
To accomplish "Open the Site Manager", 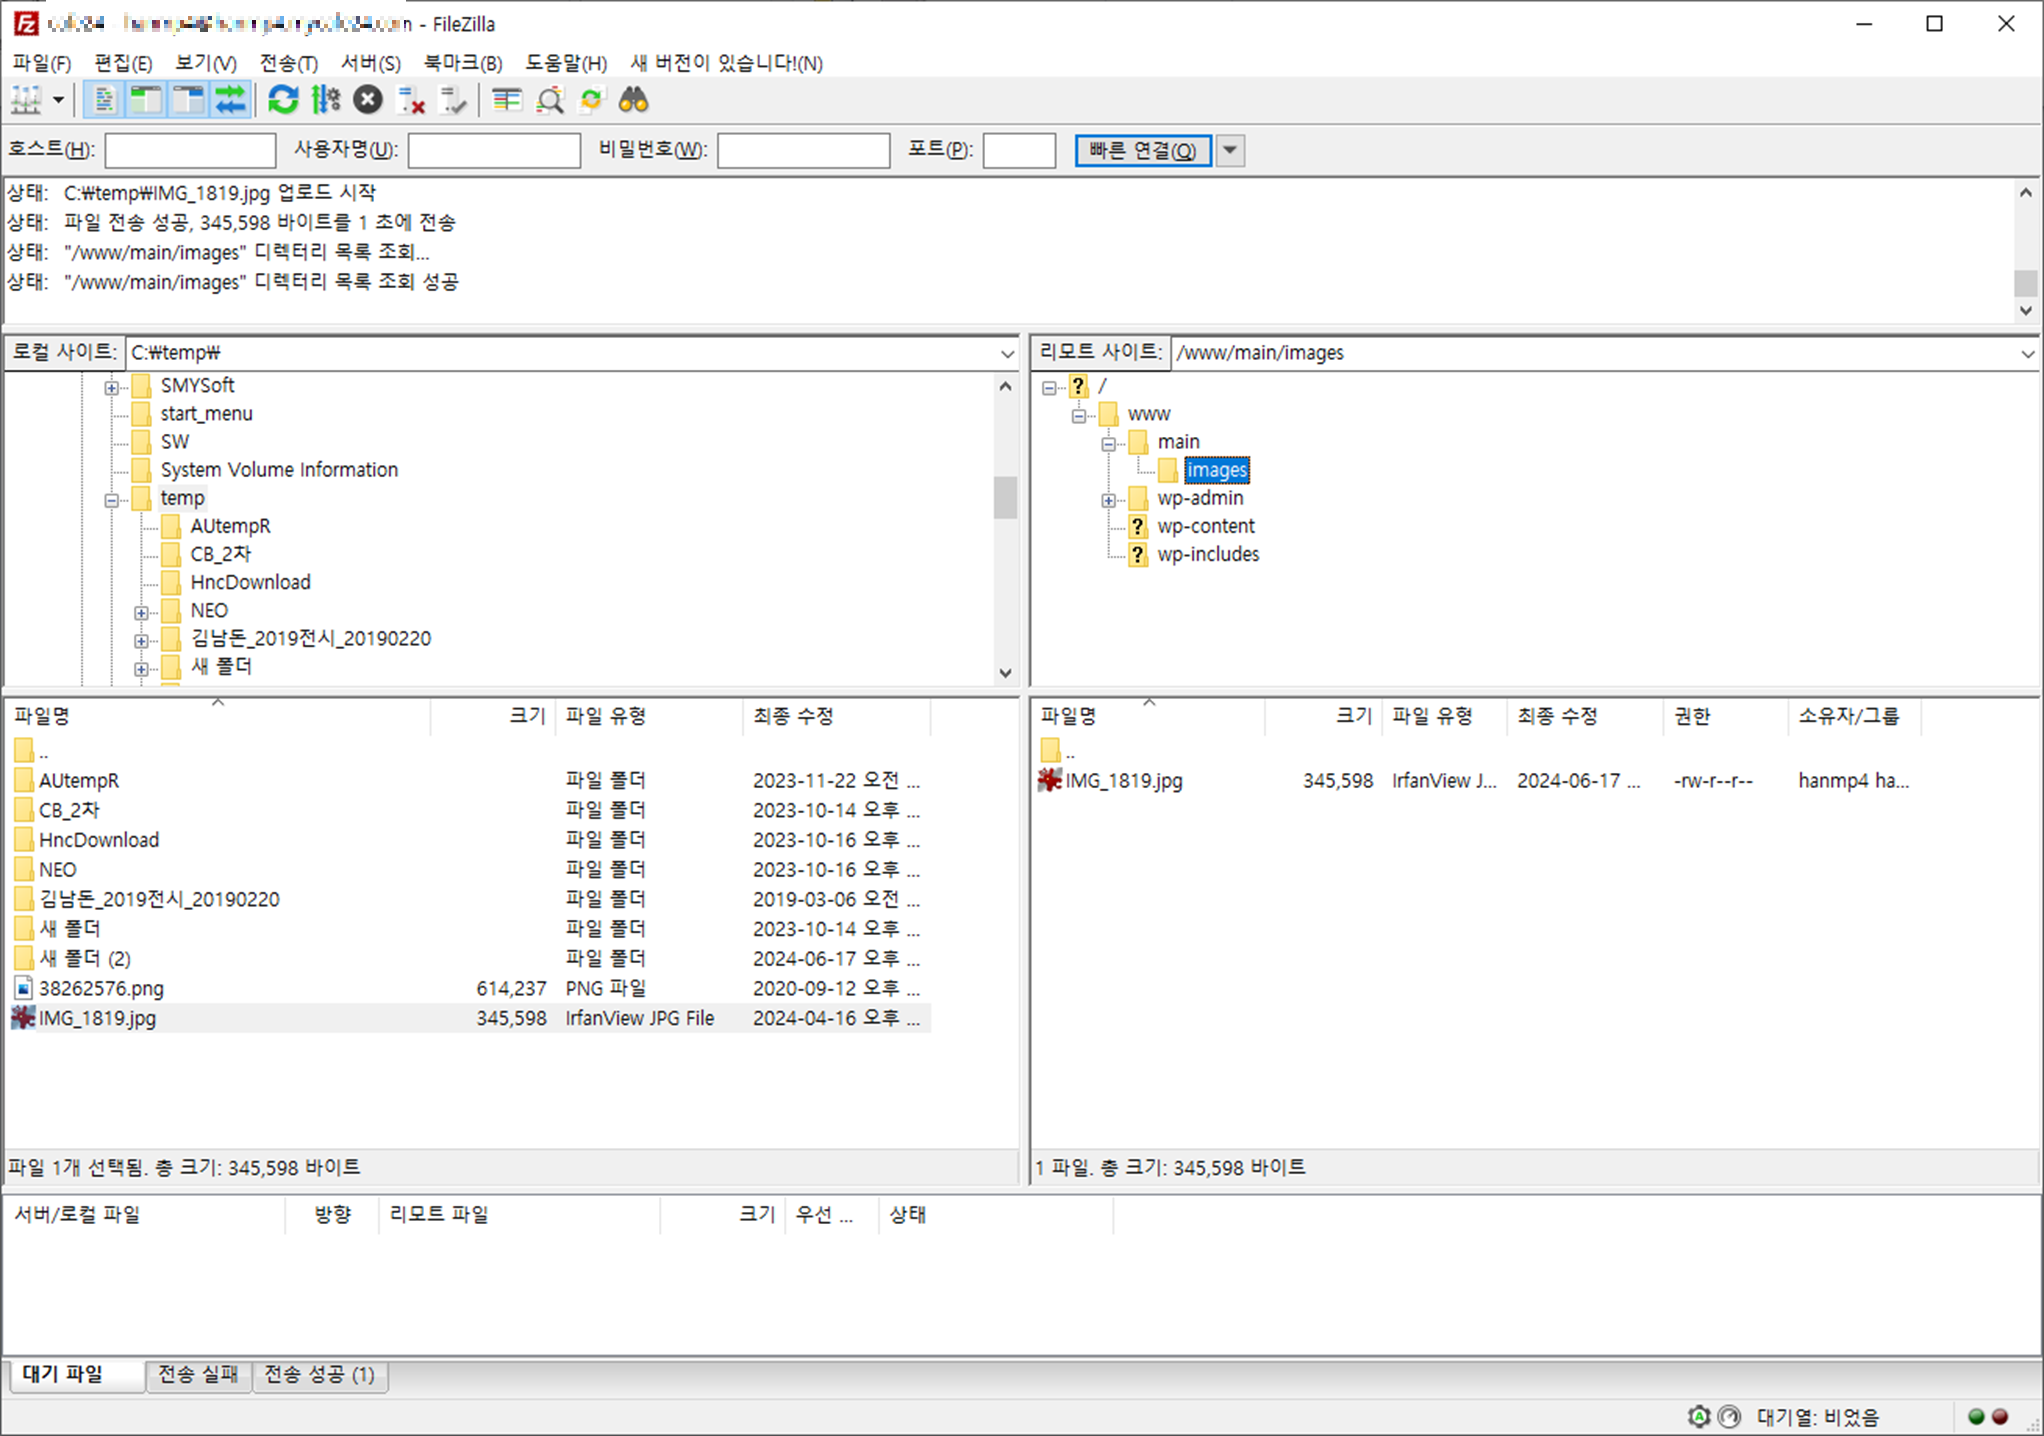I will pos(27,100).
